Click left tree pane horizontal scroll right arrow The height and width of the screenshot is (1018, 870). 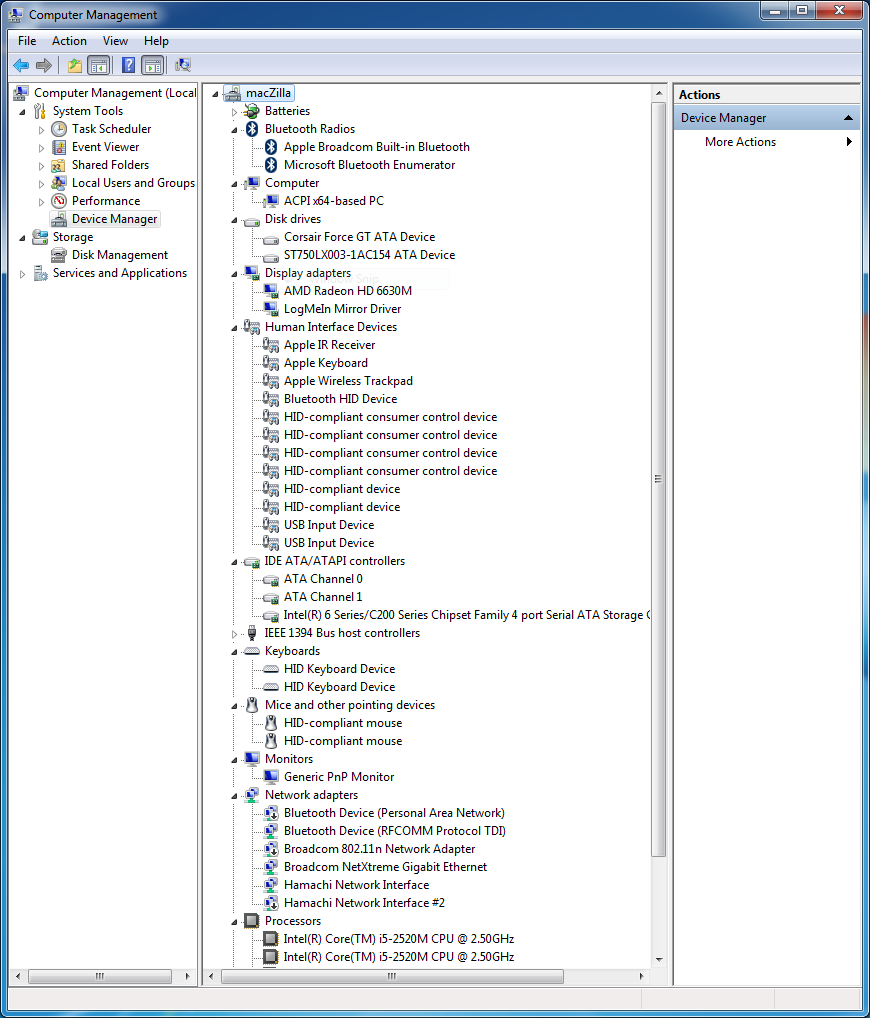pos(188,976)
